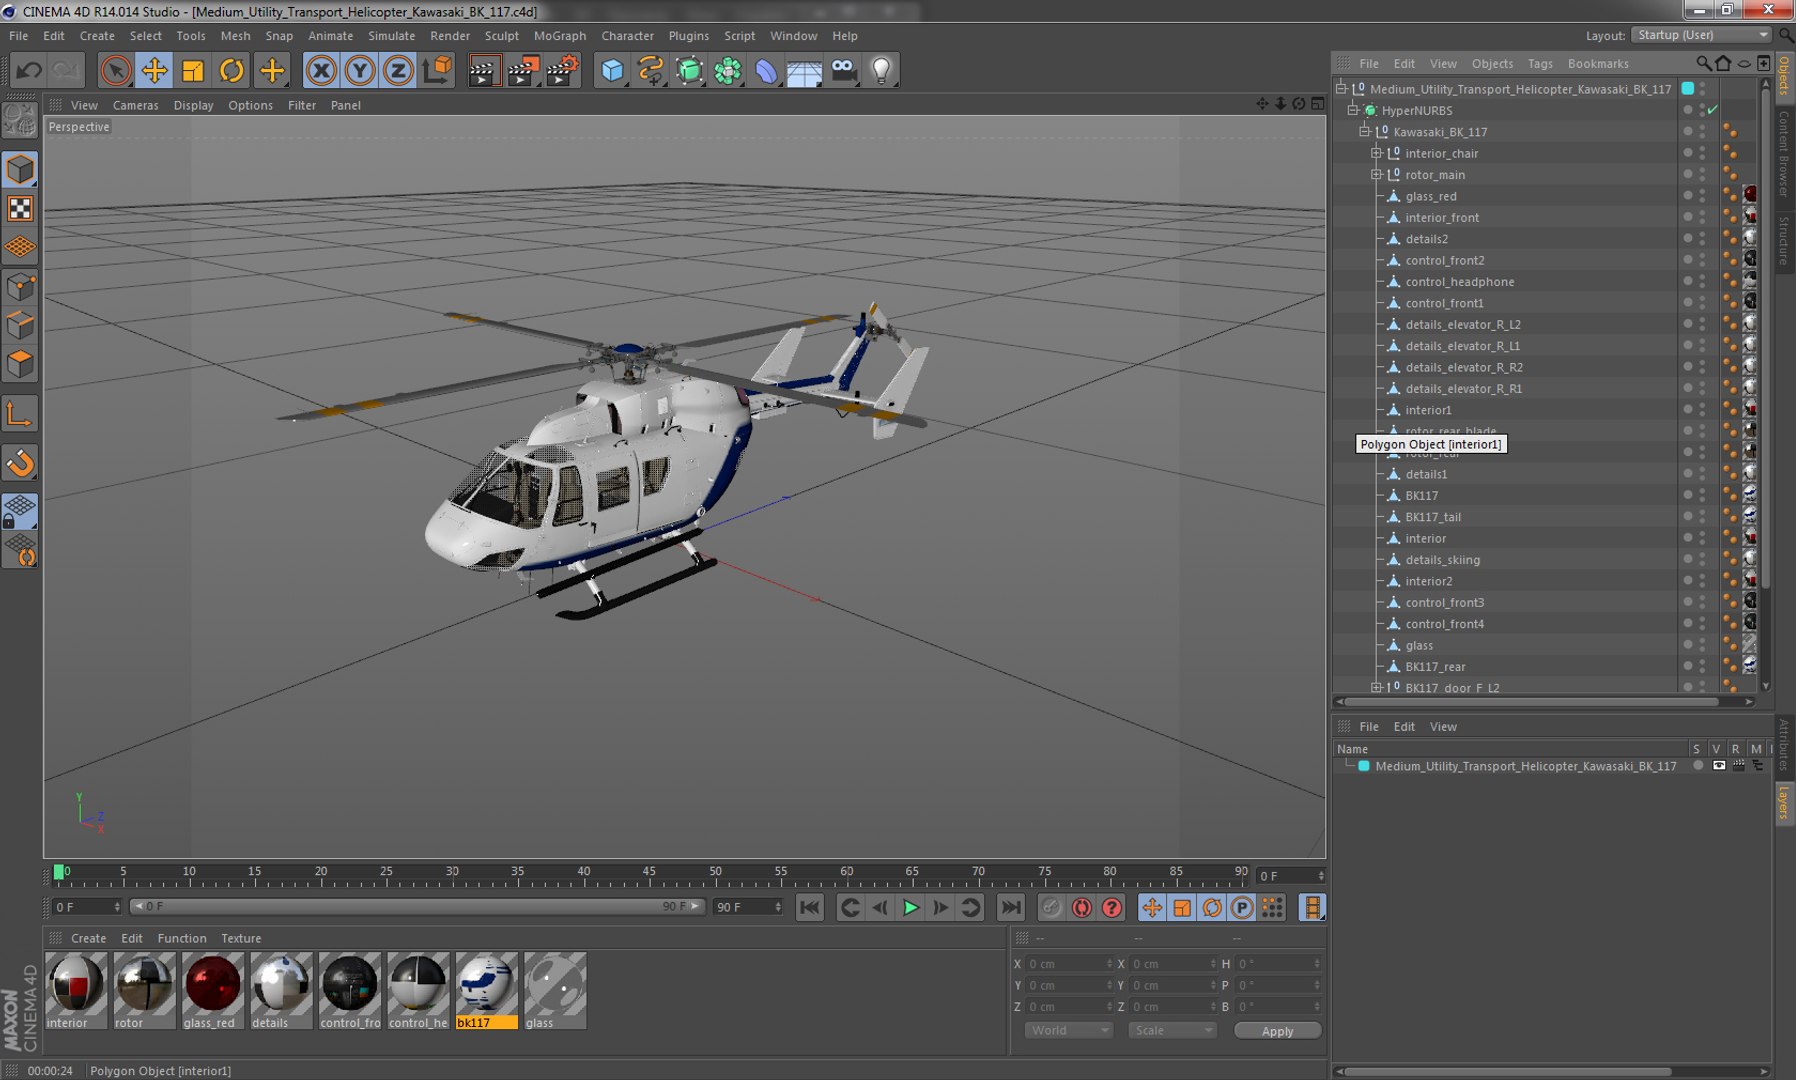Open the Plugins menu

click(x=688, y=35)
